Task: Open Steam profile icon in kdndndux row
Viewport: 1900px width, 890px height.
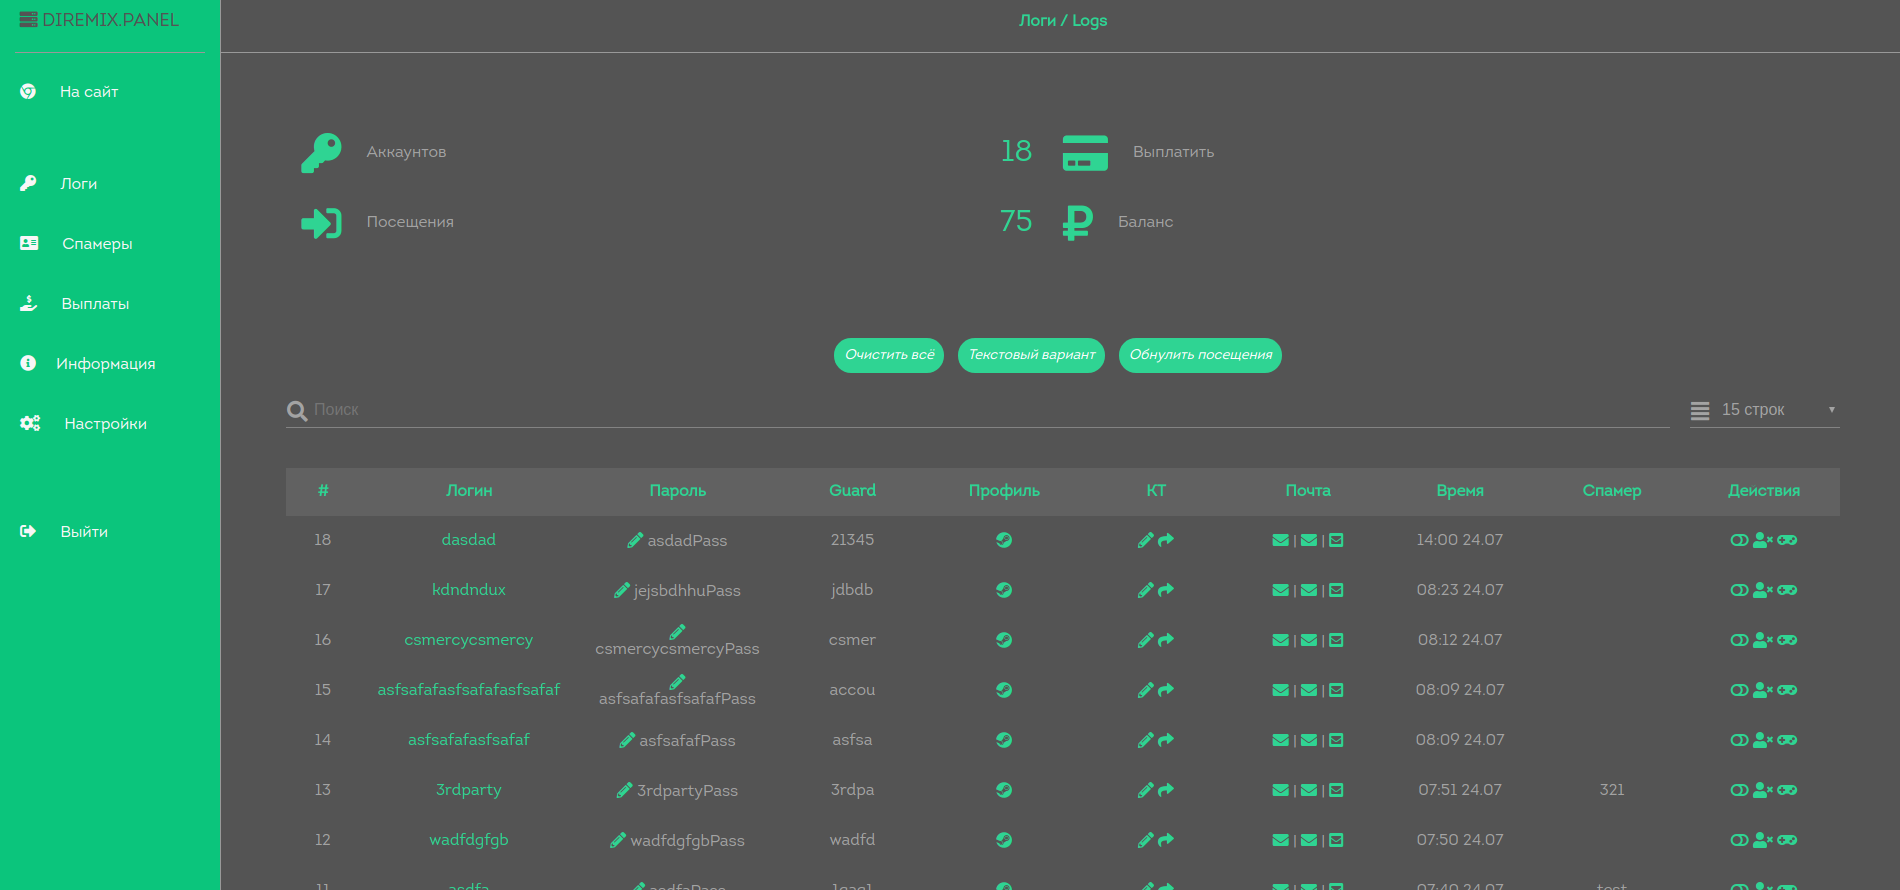Action: pos(1004,590)
